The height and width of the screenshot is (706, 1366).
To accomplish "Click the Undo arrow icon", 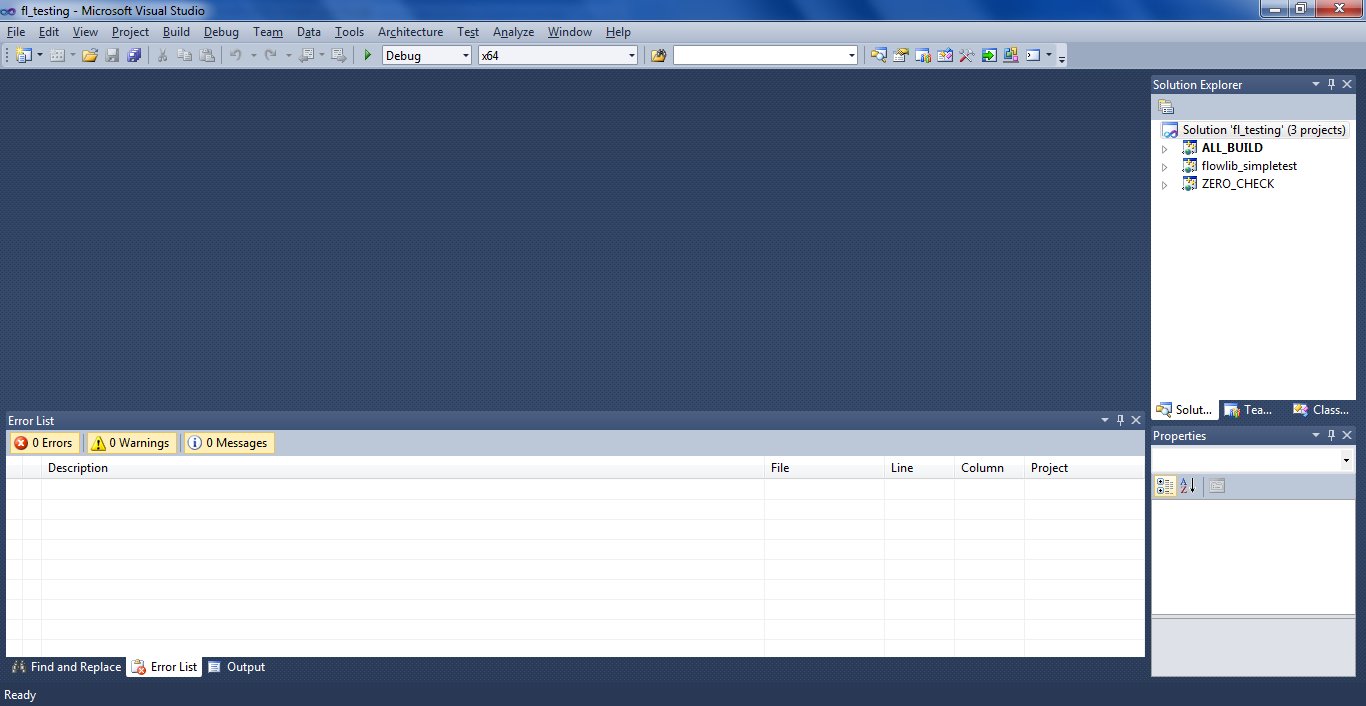I will pyautogui.click(x=236, y=55).
